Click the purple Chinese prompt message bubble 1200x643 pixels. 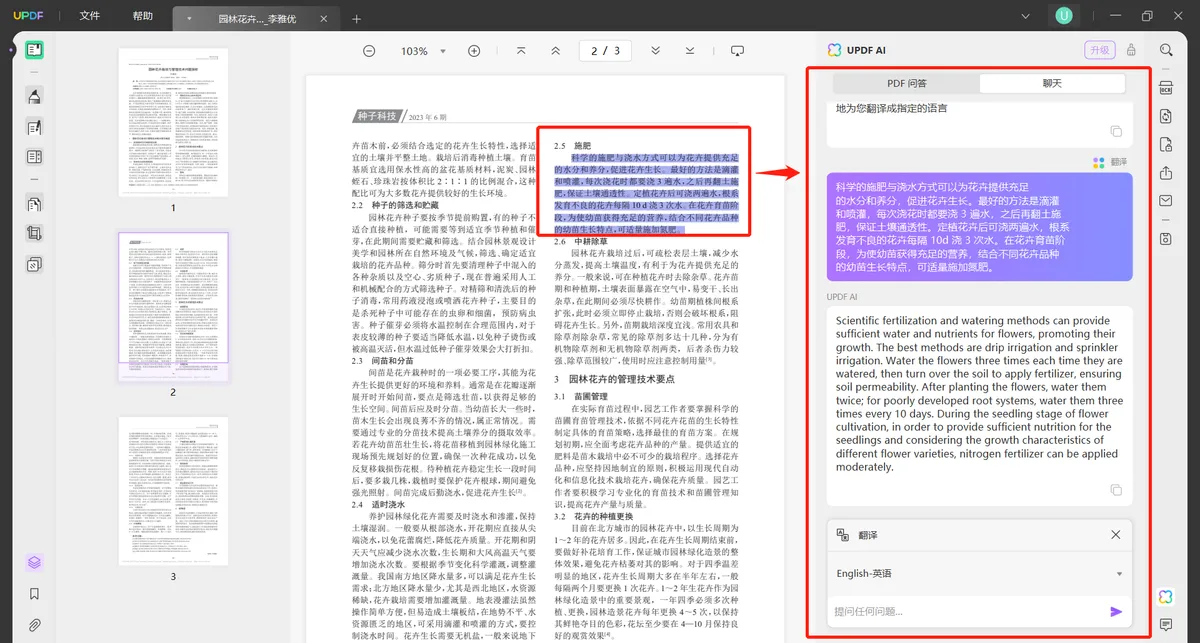(x=979, y=227)
